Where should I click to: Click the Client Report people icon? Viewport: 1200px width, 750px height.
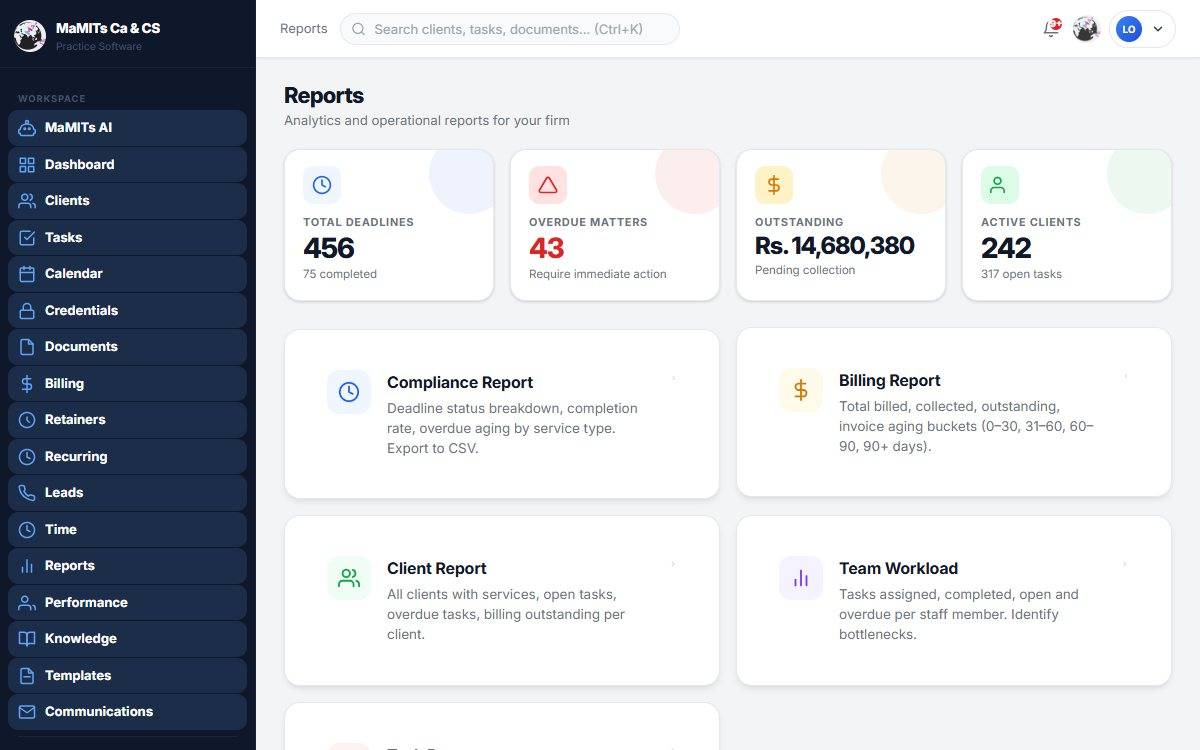349,578
